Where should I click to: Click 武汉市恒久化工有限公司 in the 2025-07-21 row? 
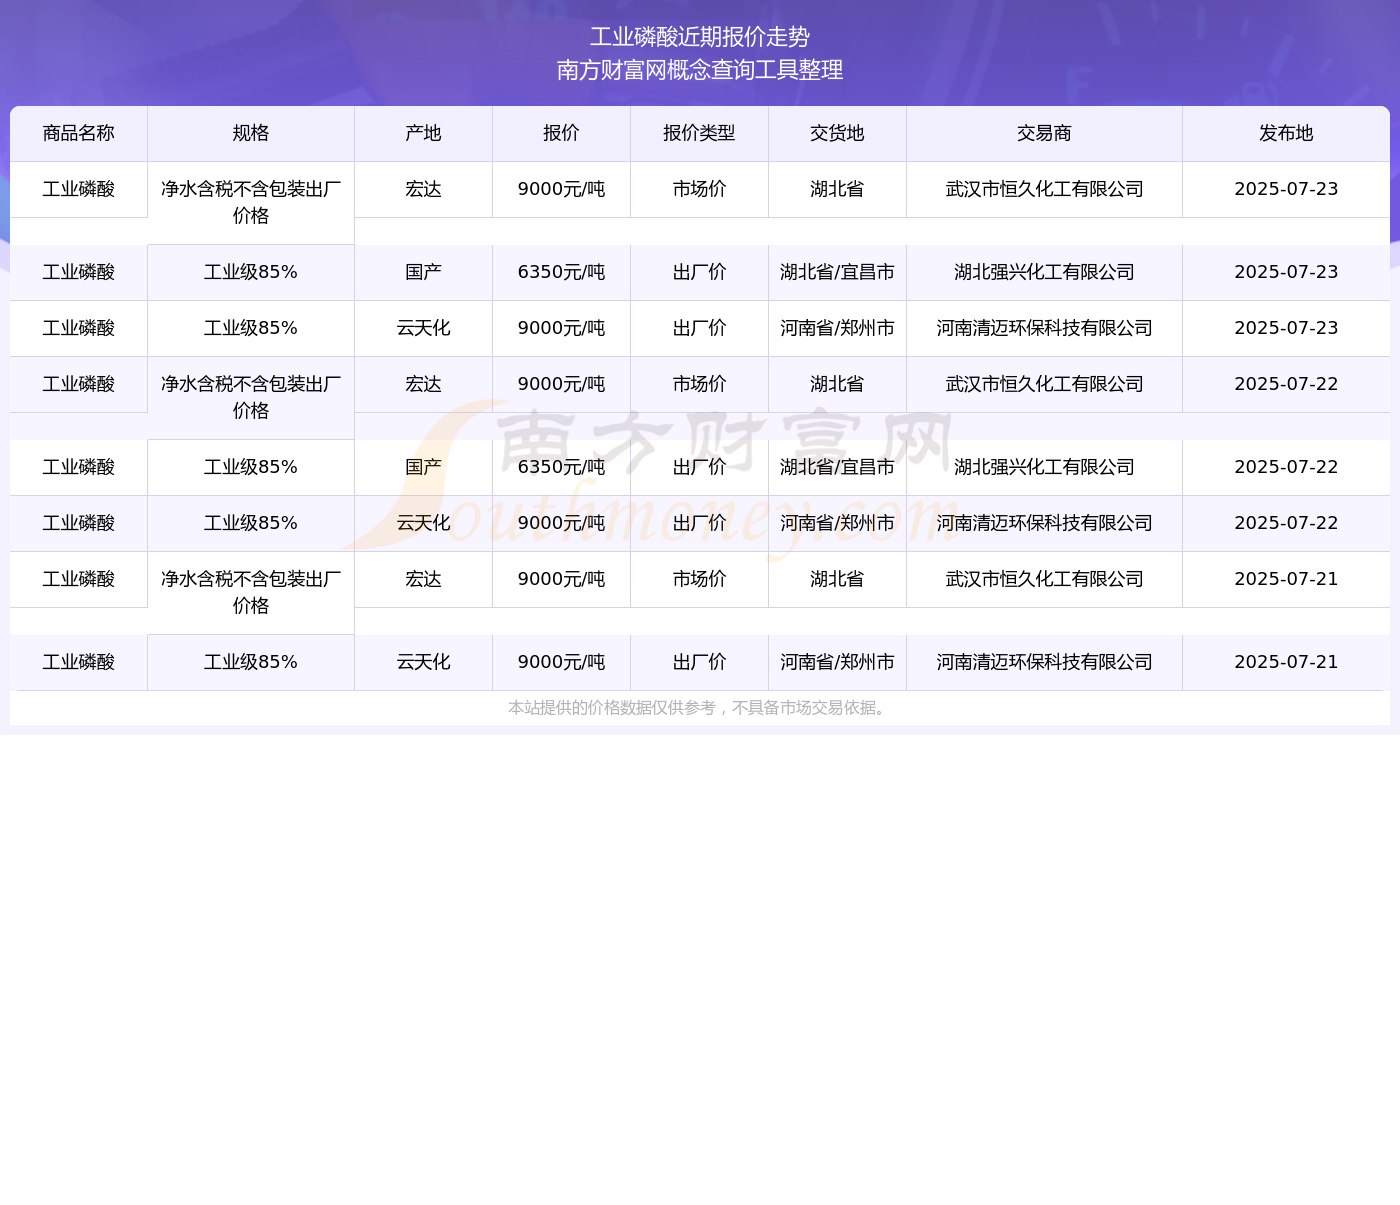click(1045, 579)
